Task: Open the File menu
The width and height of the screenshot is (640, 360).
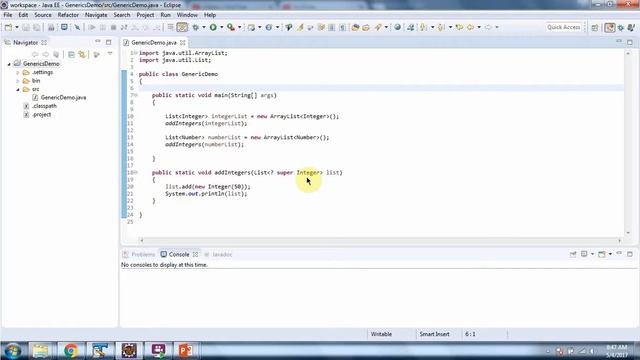Action: [8, 15]
